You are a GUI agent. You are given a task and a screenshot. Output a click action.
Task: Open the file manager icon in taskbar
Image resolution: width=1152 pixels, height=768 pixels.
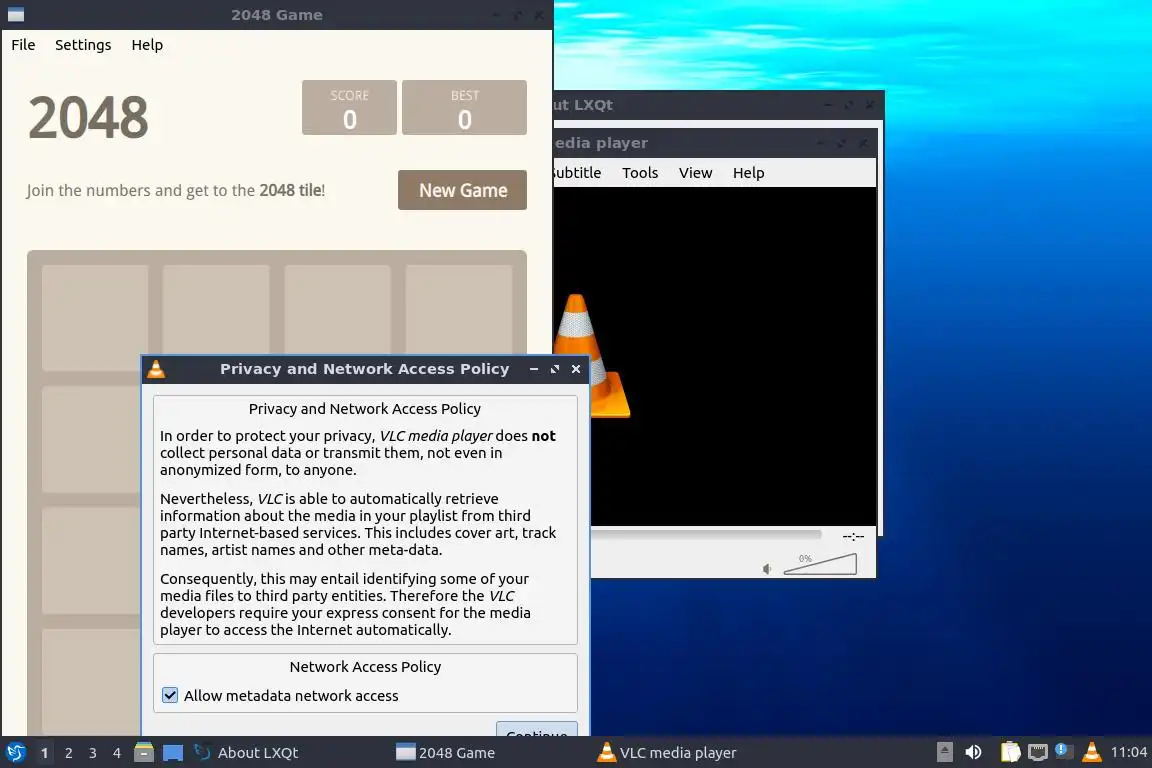[x=144, y=753]
